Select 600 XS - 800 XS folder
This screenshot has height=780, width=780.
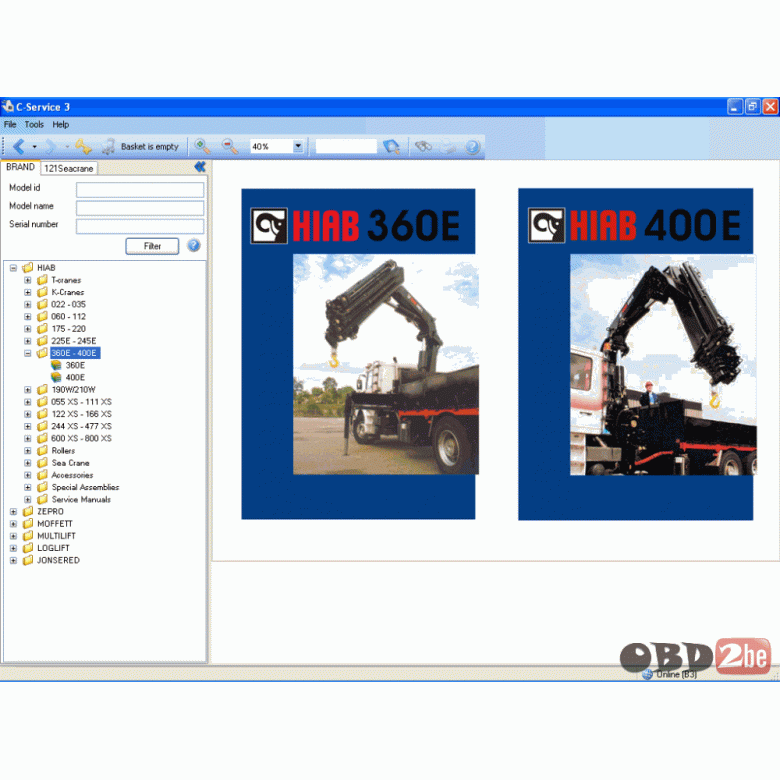pos(82,438)
